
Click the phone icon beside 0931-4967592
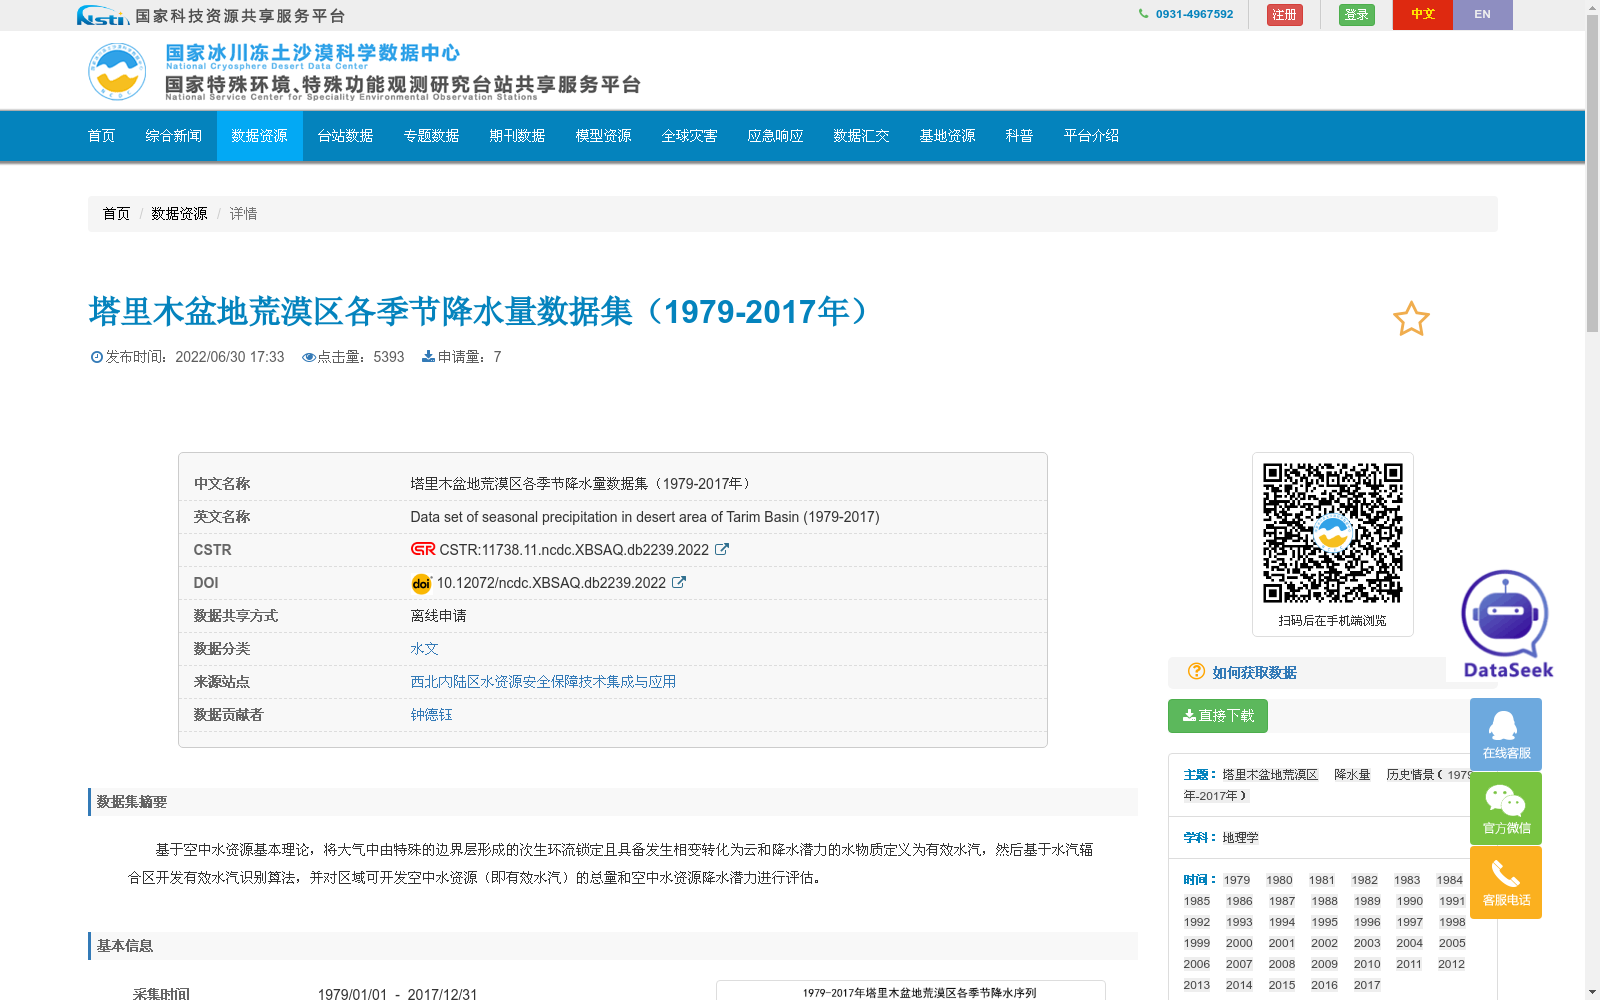[1143, 14]
